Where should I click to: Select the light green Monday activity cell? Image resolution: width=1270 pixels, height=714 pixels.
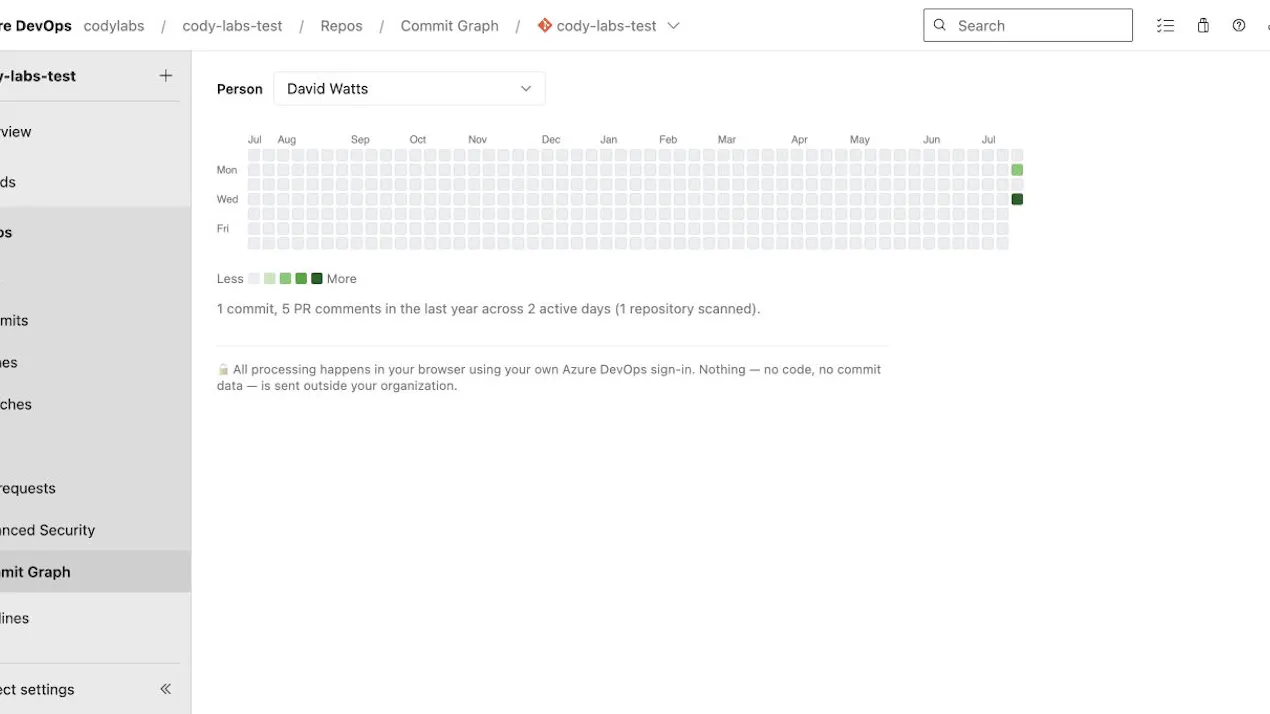click(x=1017, y=170)
